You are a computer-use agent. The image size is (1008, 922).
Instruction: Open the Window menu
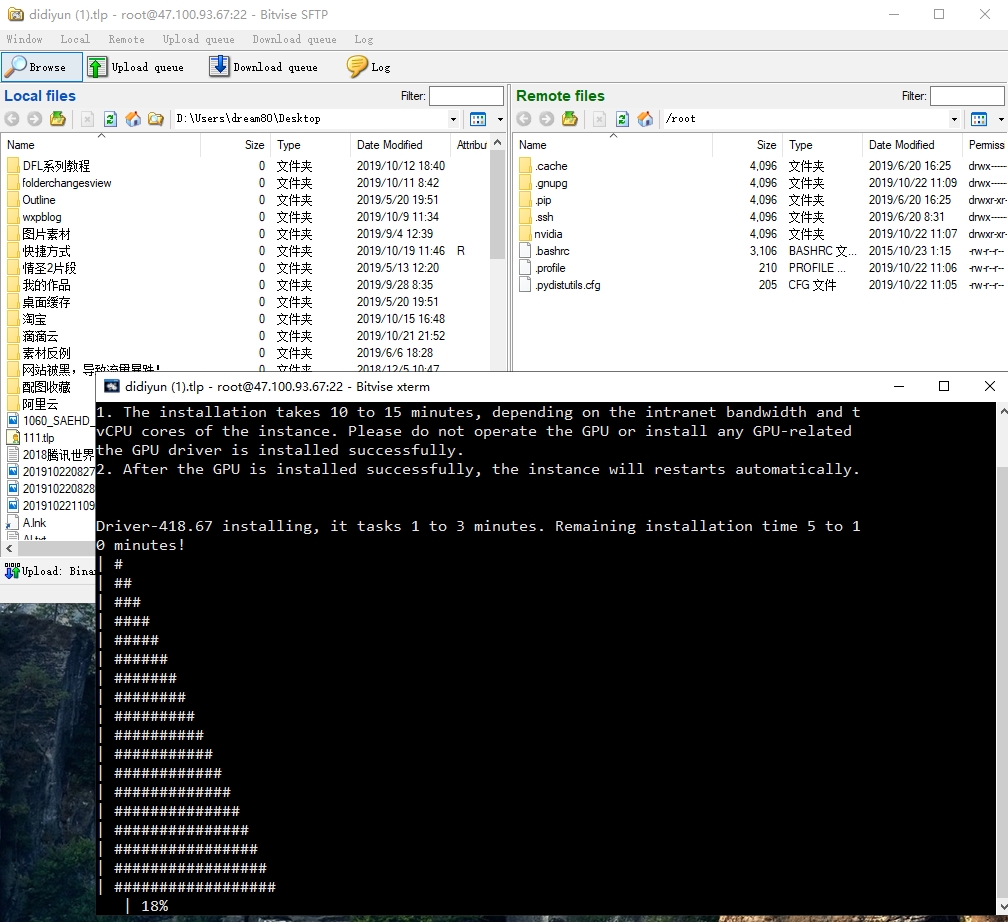pos(24,39)
